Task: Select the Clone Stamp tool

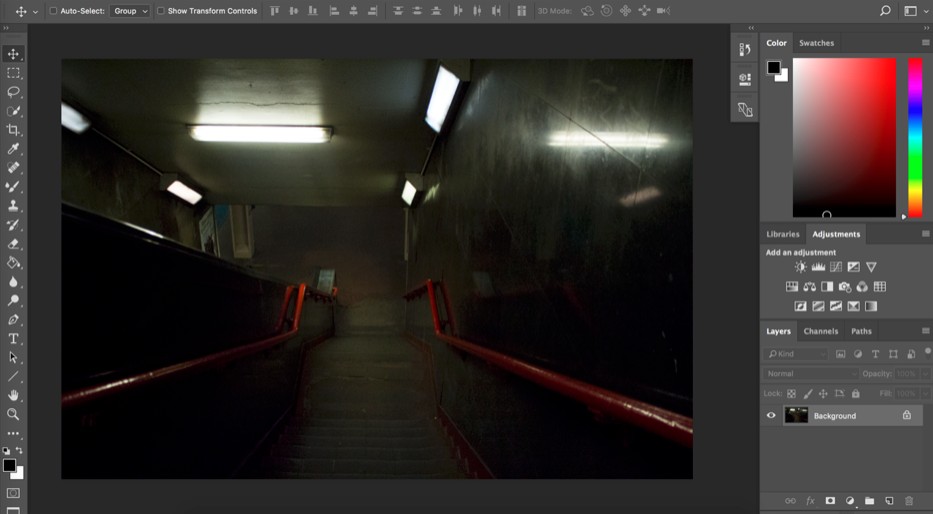Action: click(x=13, y=206)
